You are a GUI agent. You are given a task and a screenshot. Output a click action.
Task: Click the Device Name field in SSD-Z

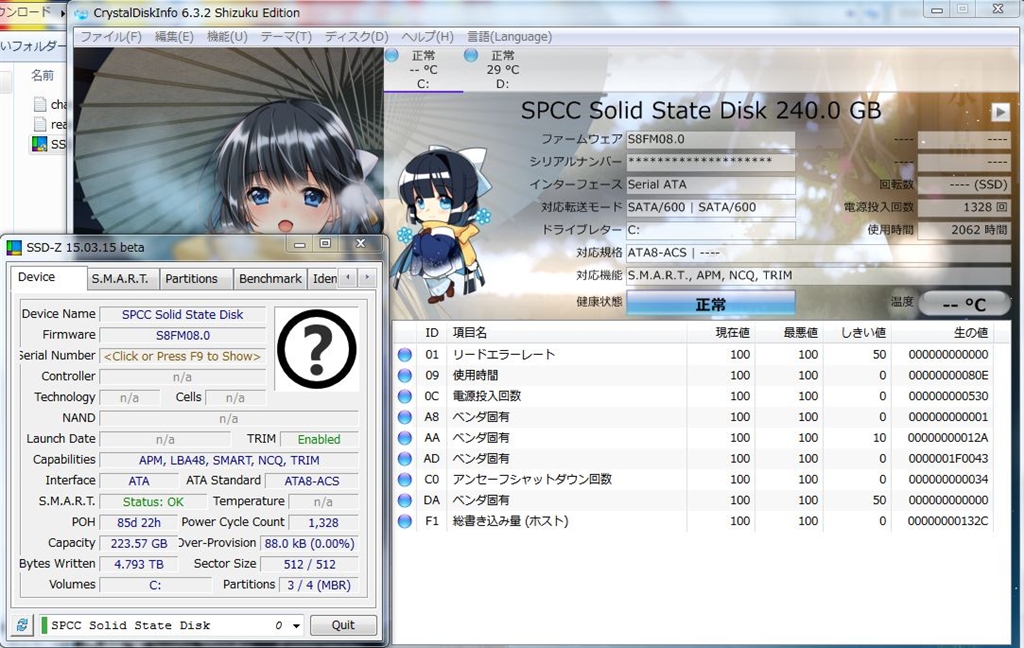click(x=182, y=314)
